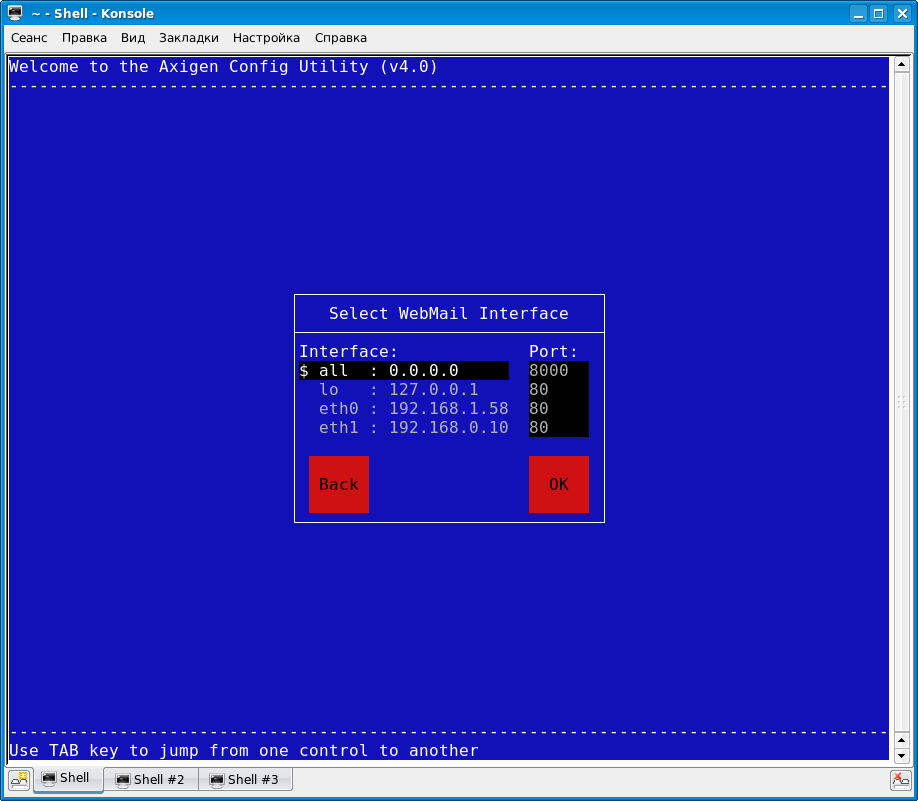The image size is (918, 801).
Task: Switch to the Shell #2 tab
Action: click(151, 780)
